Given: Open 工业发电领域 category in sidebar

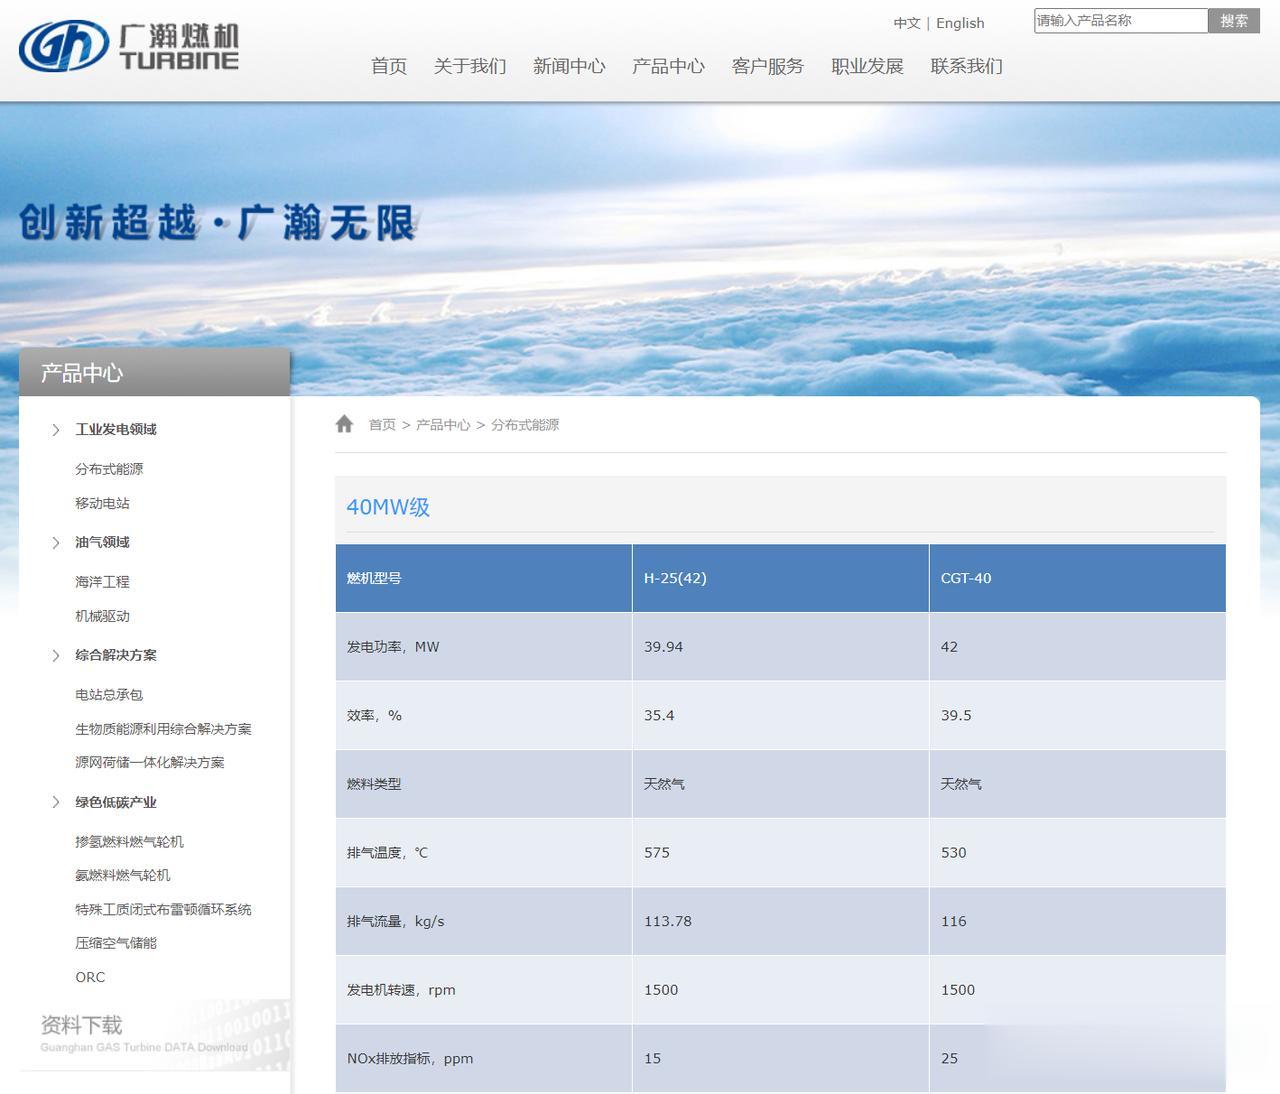Looking at the screenshot, I should pyautogui.click(x=116, y=430).
